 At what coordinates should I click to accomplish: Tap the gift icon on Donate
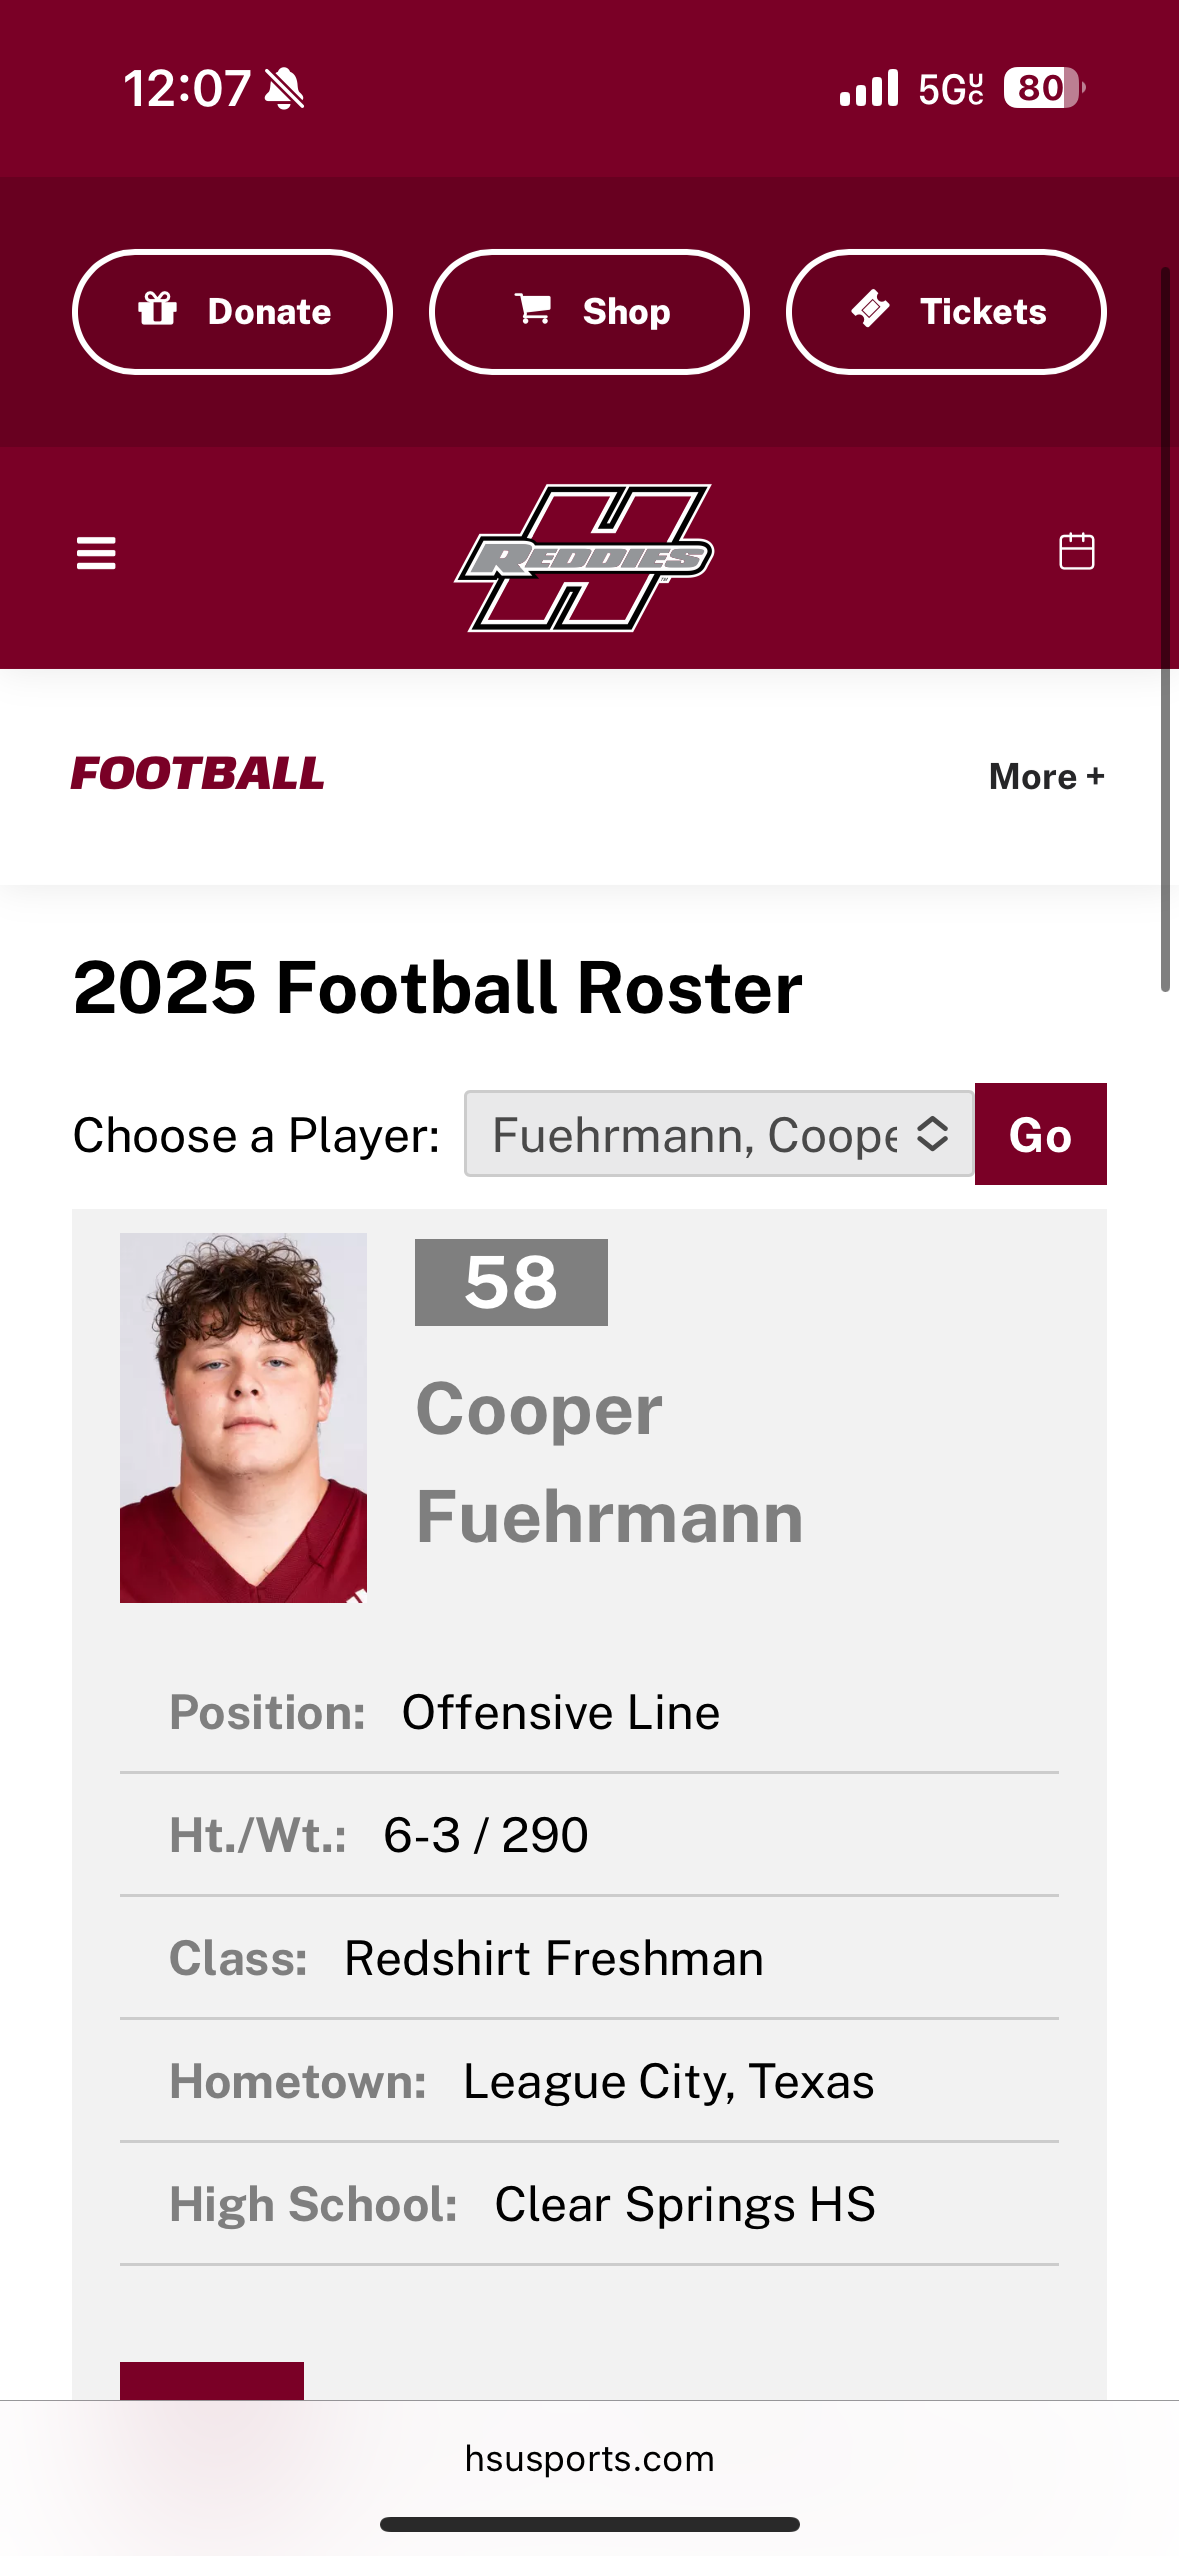click(158, 309)
